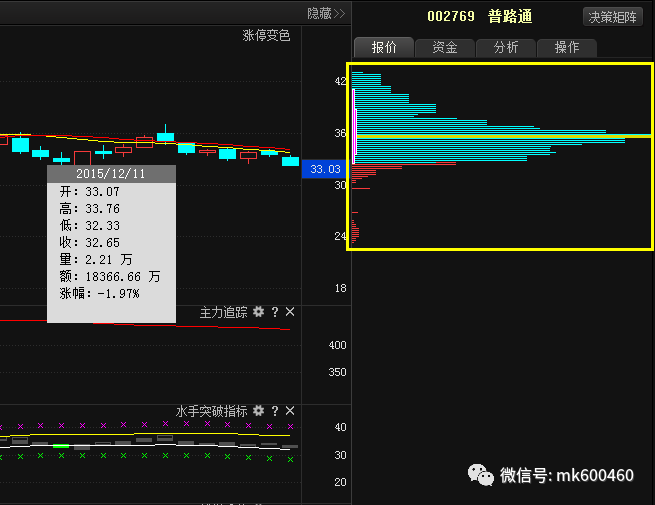Click the stock name 普路通
This screenshot has height=505, width=655.
click(x=511, y=17)
